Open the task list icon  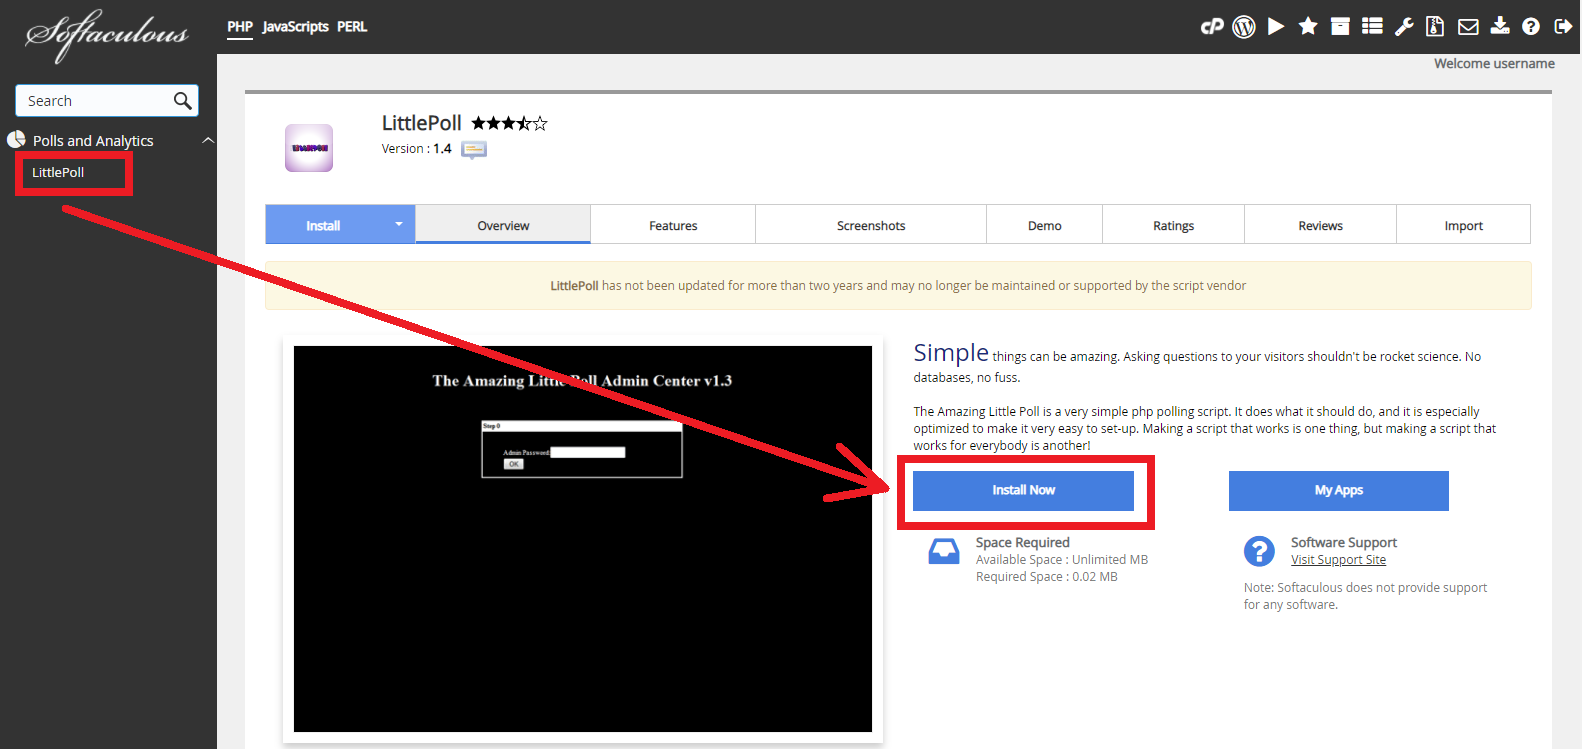pyautogui.click(x=1372, y=27)
